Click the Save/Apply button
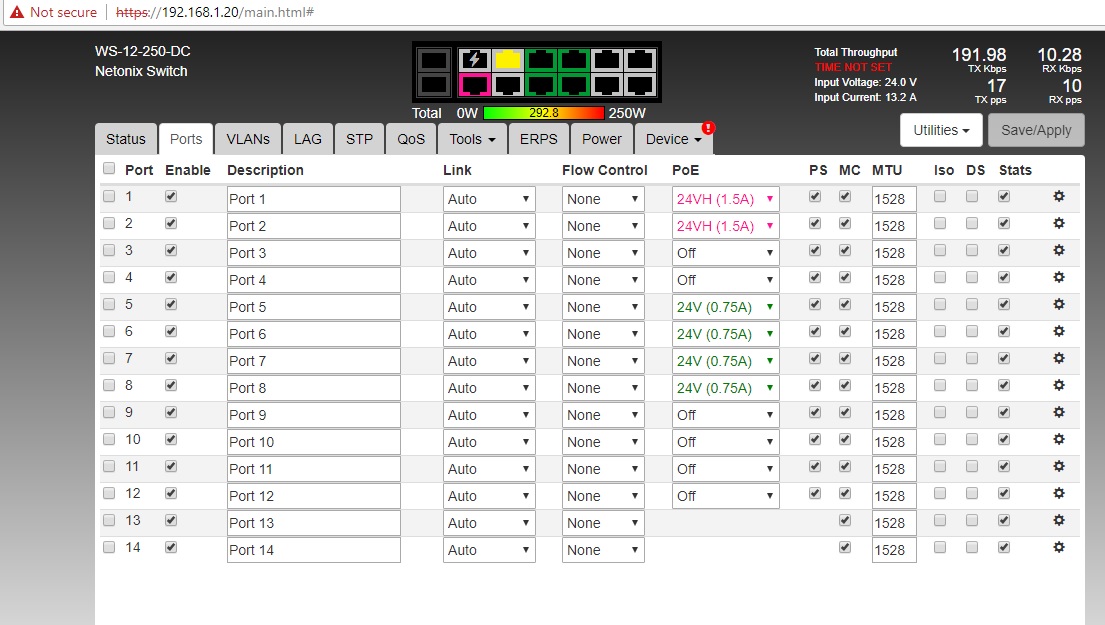Viewport: 1105px width, 625px height. tap(1036, 130)
